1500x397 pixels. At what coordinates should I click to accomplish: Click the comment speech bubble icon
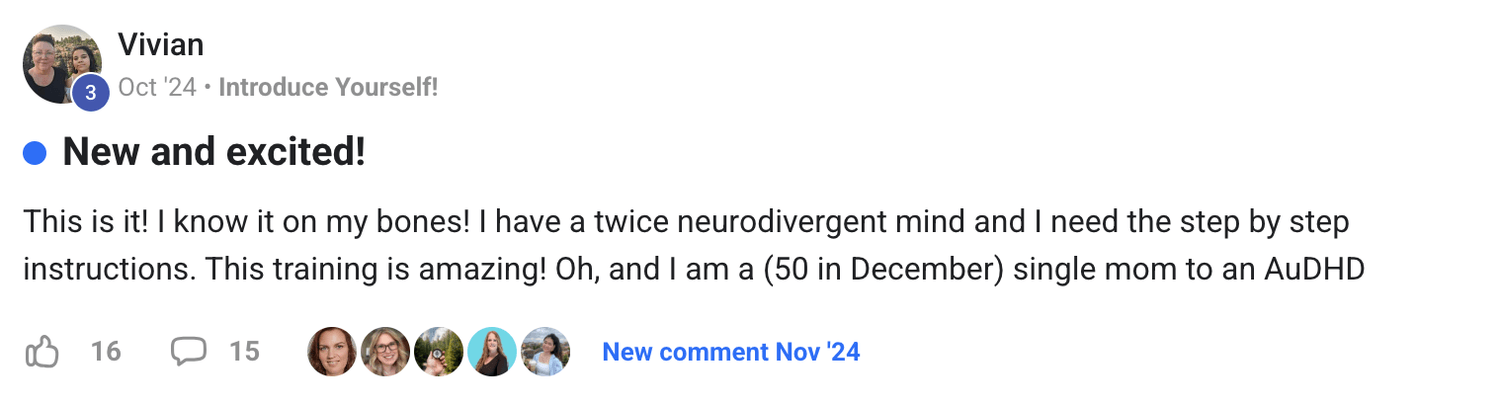[188, 352]
